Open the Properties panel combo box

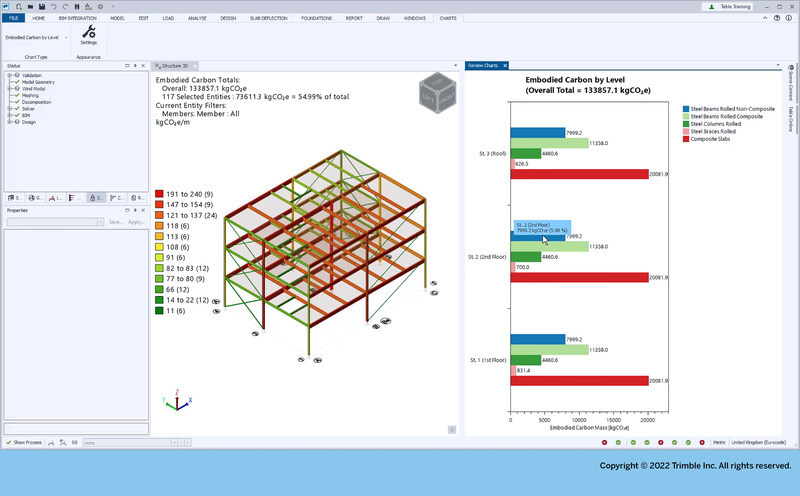[56, 222]
